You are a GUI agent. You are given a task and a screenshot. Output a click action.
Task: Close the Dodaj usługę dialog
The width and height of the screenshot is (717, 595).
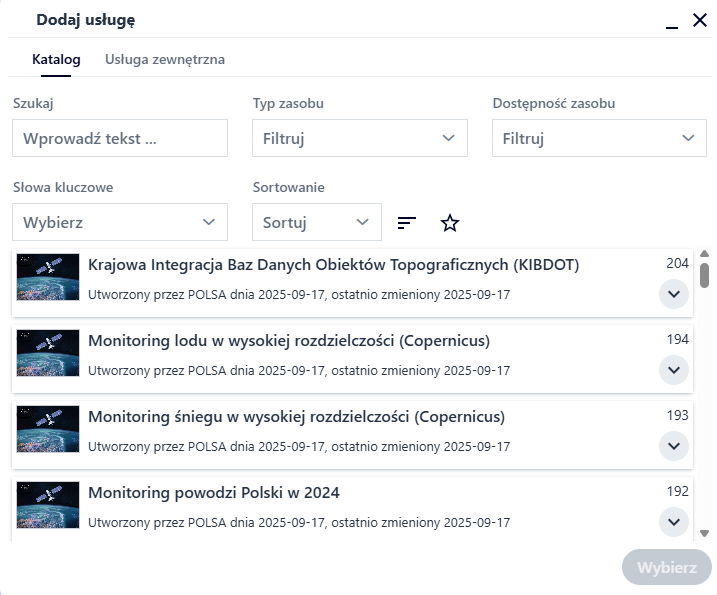click(x=700, y=20)
